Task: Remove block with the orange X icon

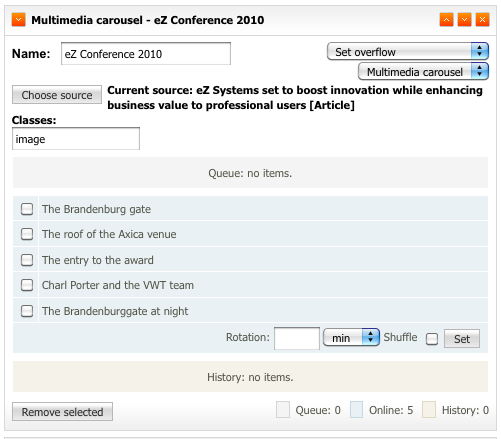Action: click(x=482, y=20)
